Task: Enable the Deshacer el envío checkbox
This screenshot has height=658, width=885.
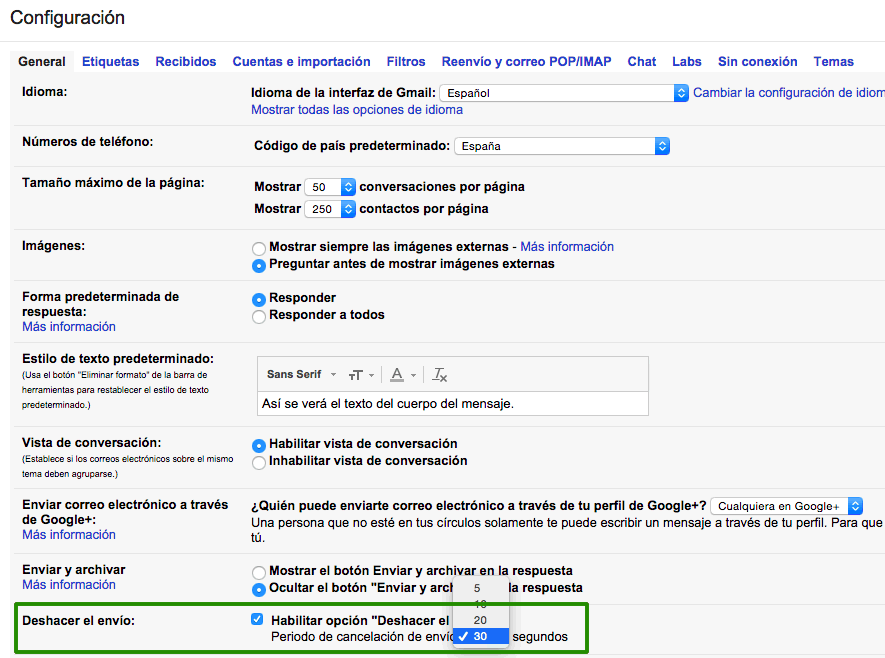Action: [257, 618]
